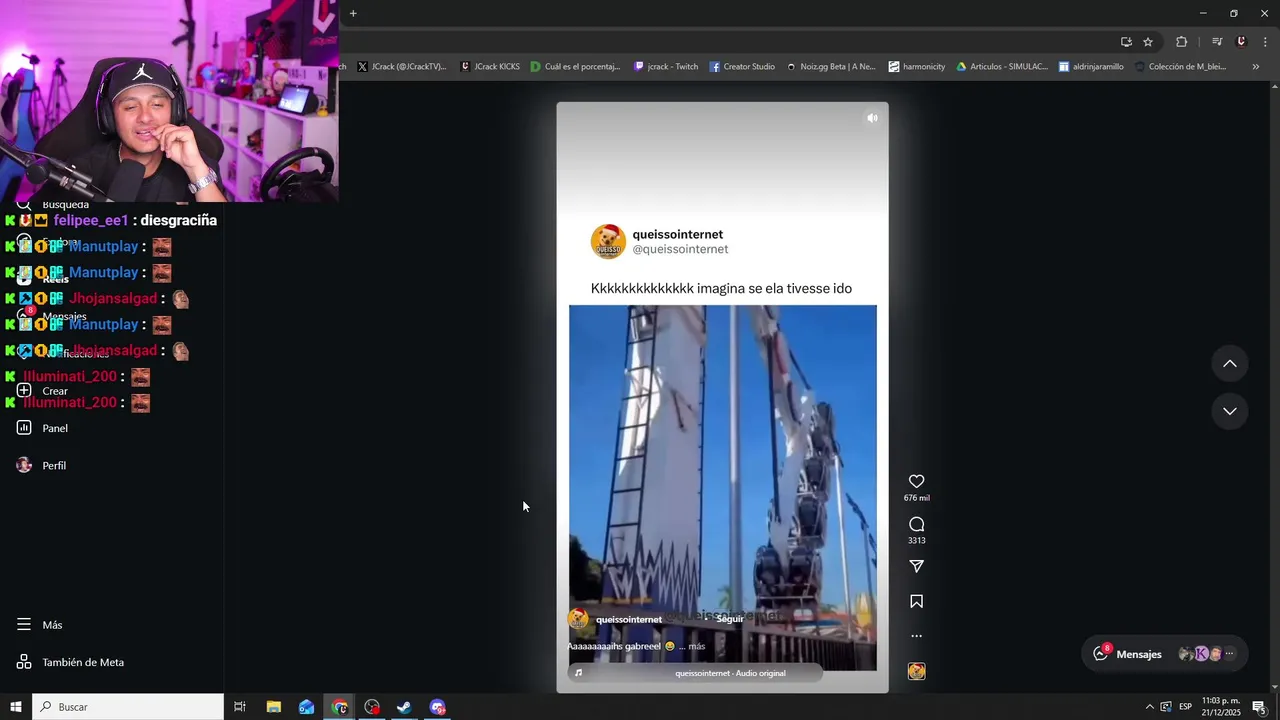Open the browser extensions puzzle icon
The image size is (1280, 720).
(1181, 42)
